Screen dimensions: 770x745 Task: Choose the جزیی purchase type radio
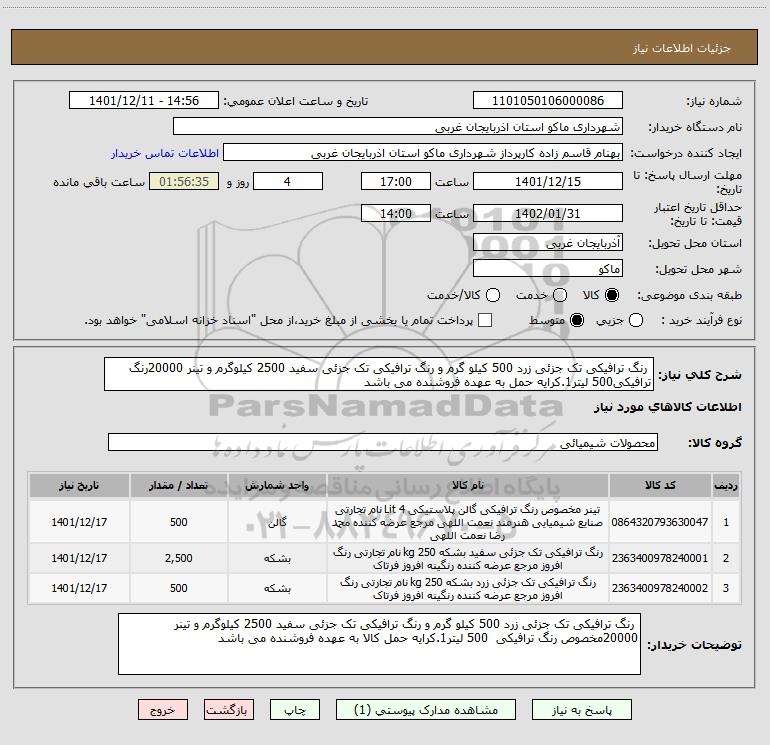(x=636, y=320)
